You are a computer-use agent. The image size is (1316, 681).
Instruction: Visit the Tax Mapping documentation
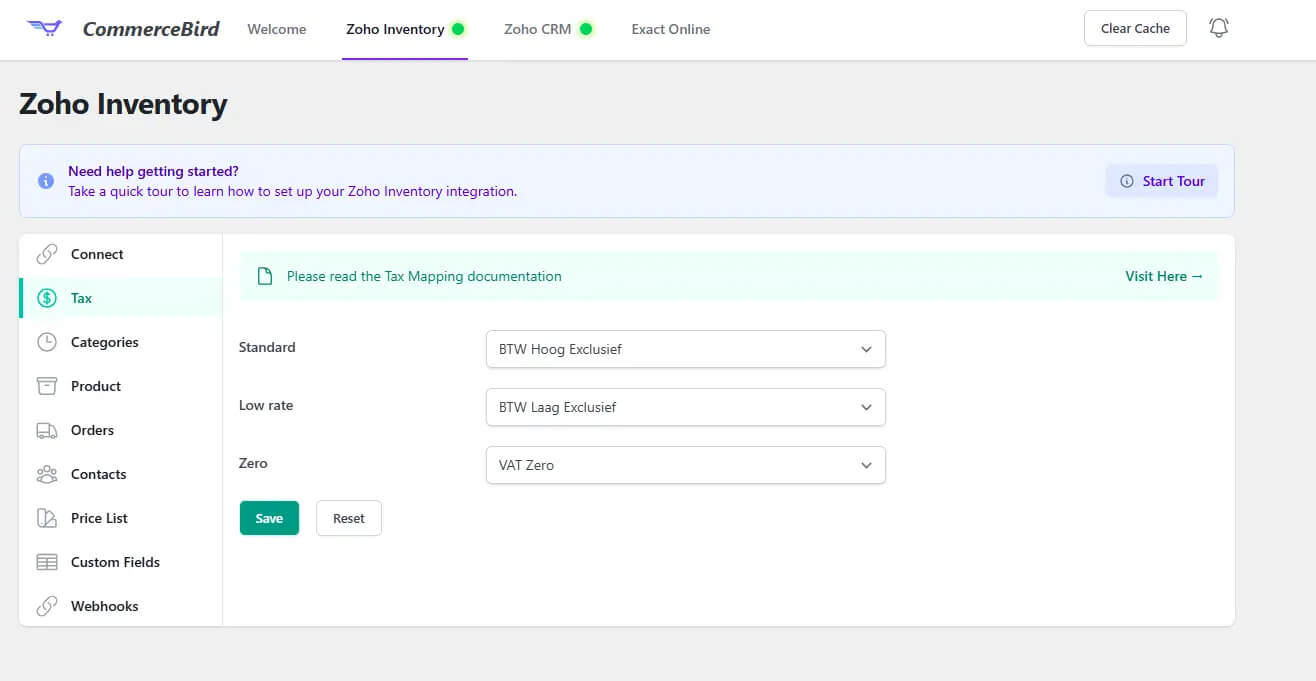(x=1163, y=276)
